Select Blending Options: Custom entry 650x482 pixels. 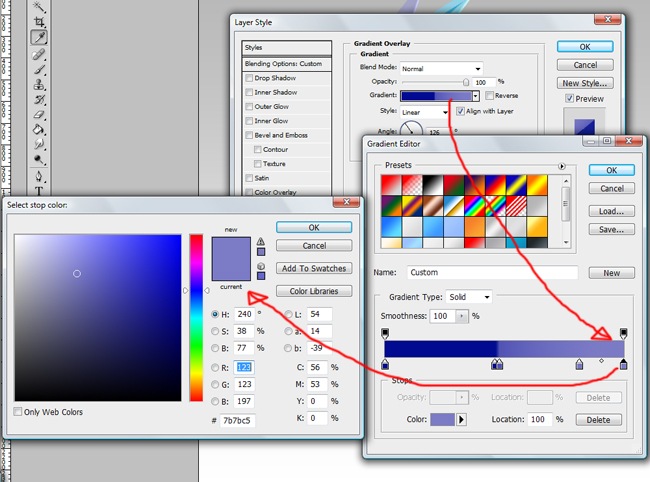[286, 63]
